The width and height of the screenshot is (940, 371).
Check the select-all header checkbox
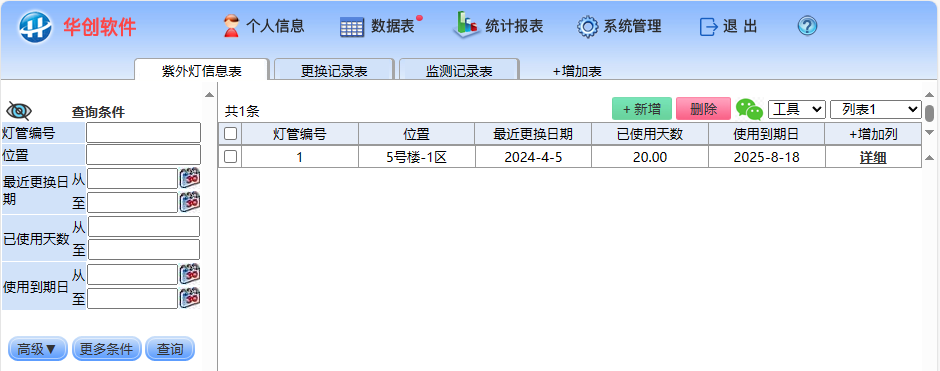pos(230,134)
